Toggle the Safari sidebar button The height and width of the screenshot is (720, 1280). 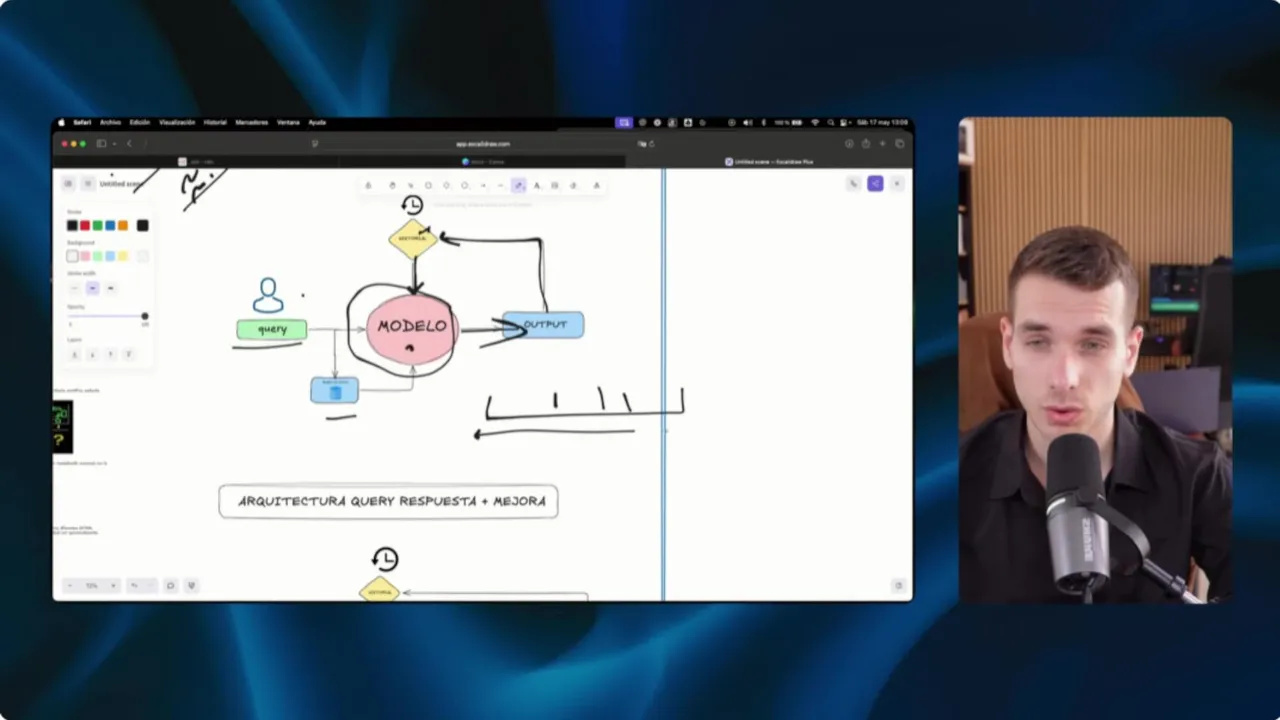(x=101, y=143)
